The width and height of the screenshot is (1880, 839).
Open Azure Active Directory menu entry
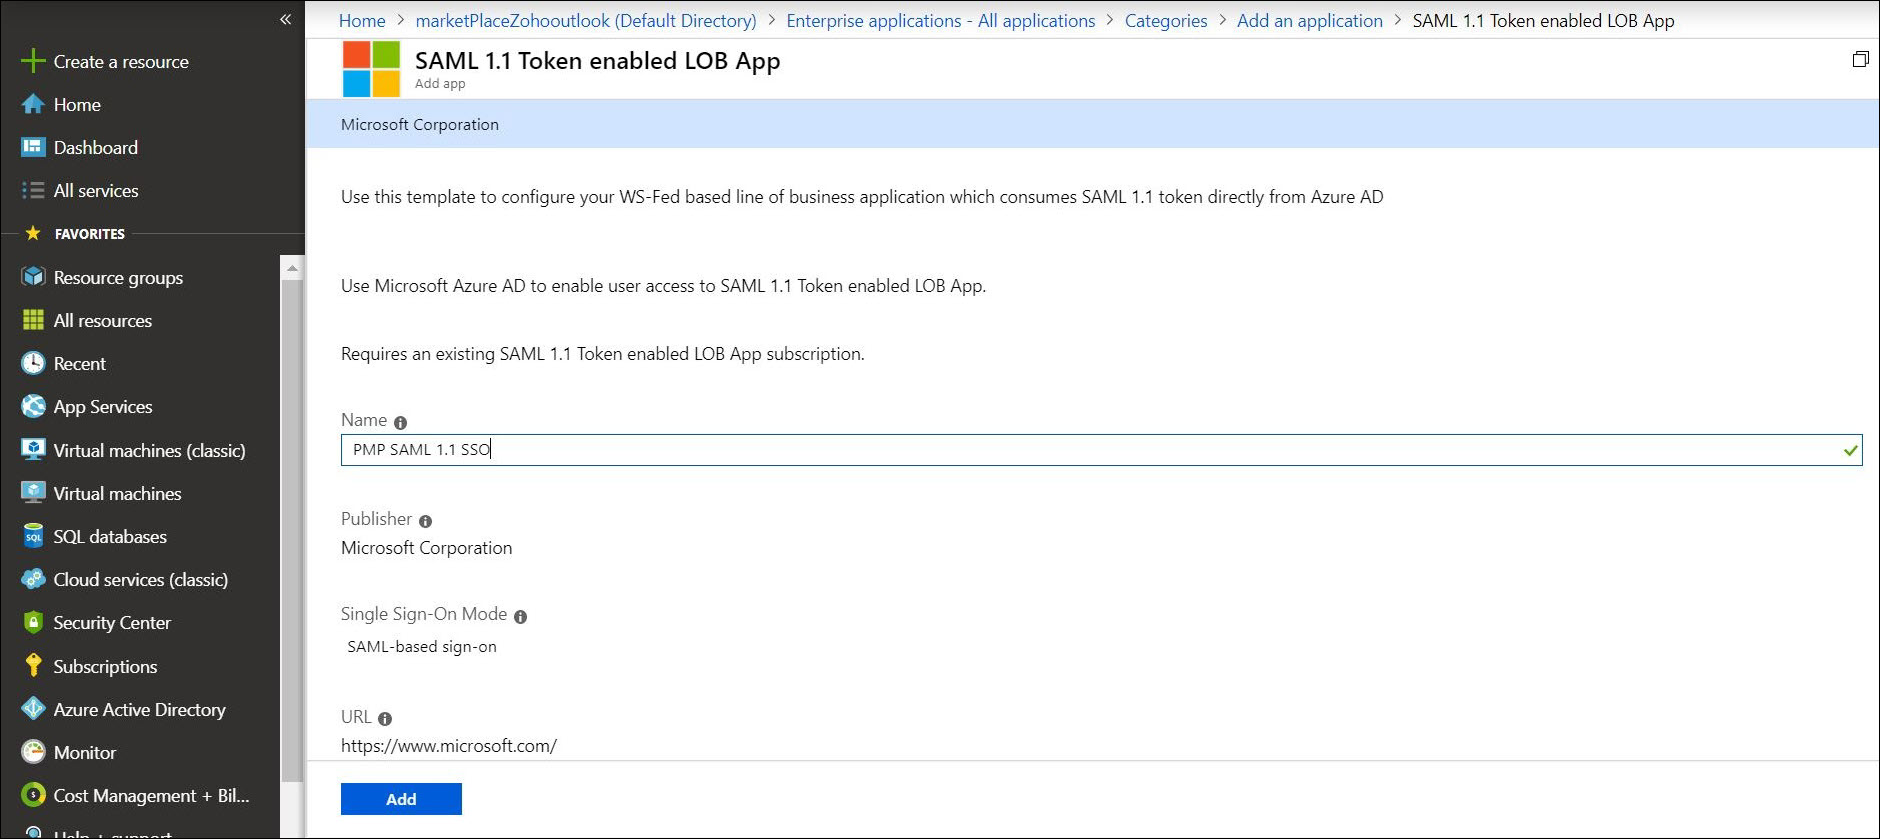click(140, 709)
